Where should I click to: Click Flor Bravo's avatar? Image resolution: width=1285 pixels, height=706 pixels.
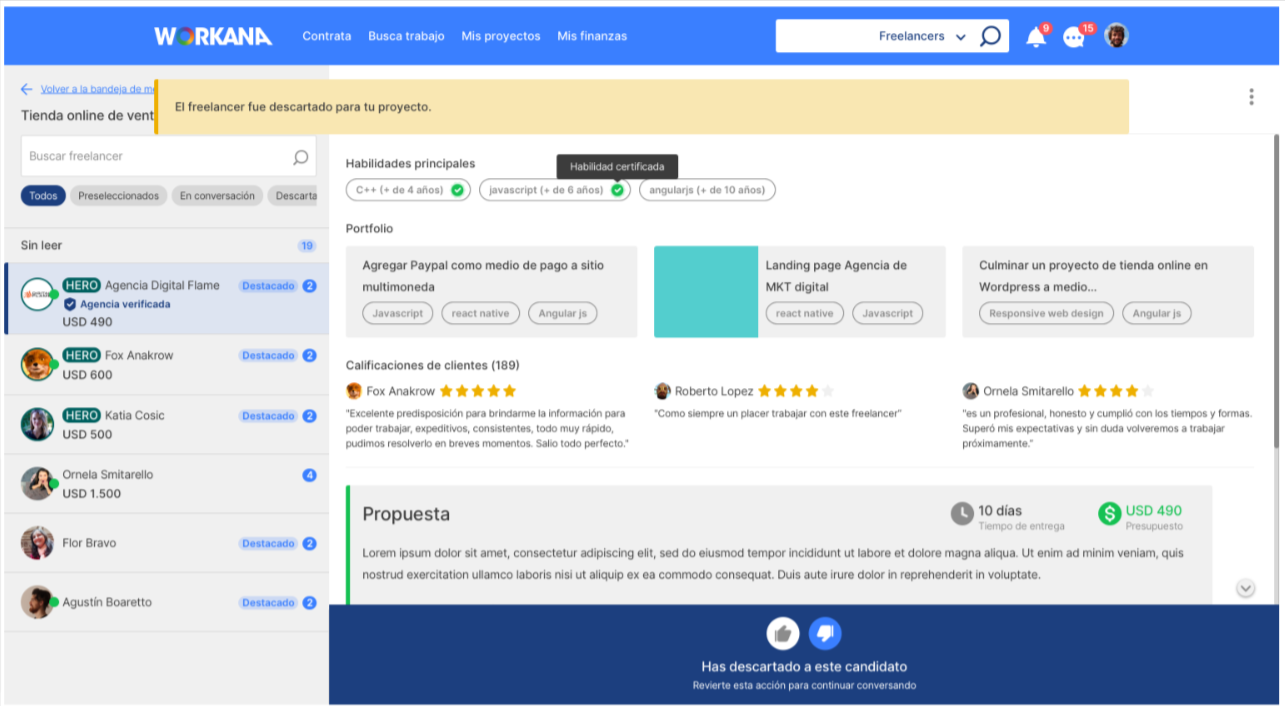37,543
